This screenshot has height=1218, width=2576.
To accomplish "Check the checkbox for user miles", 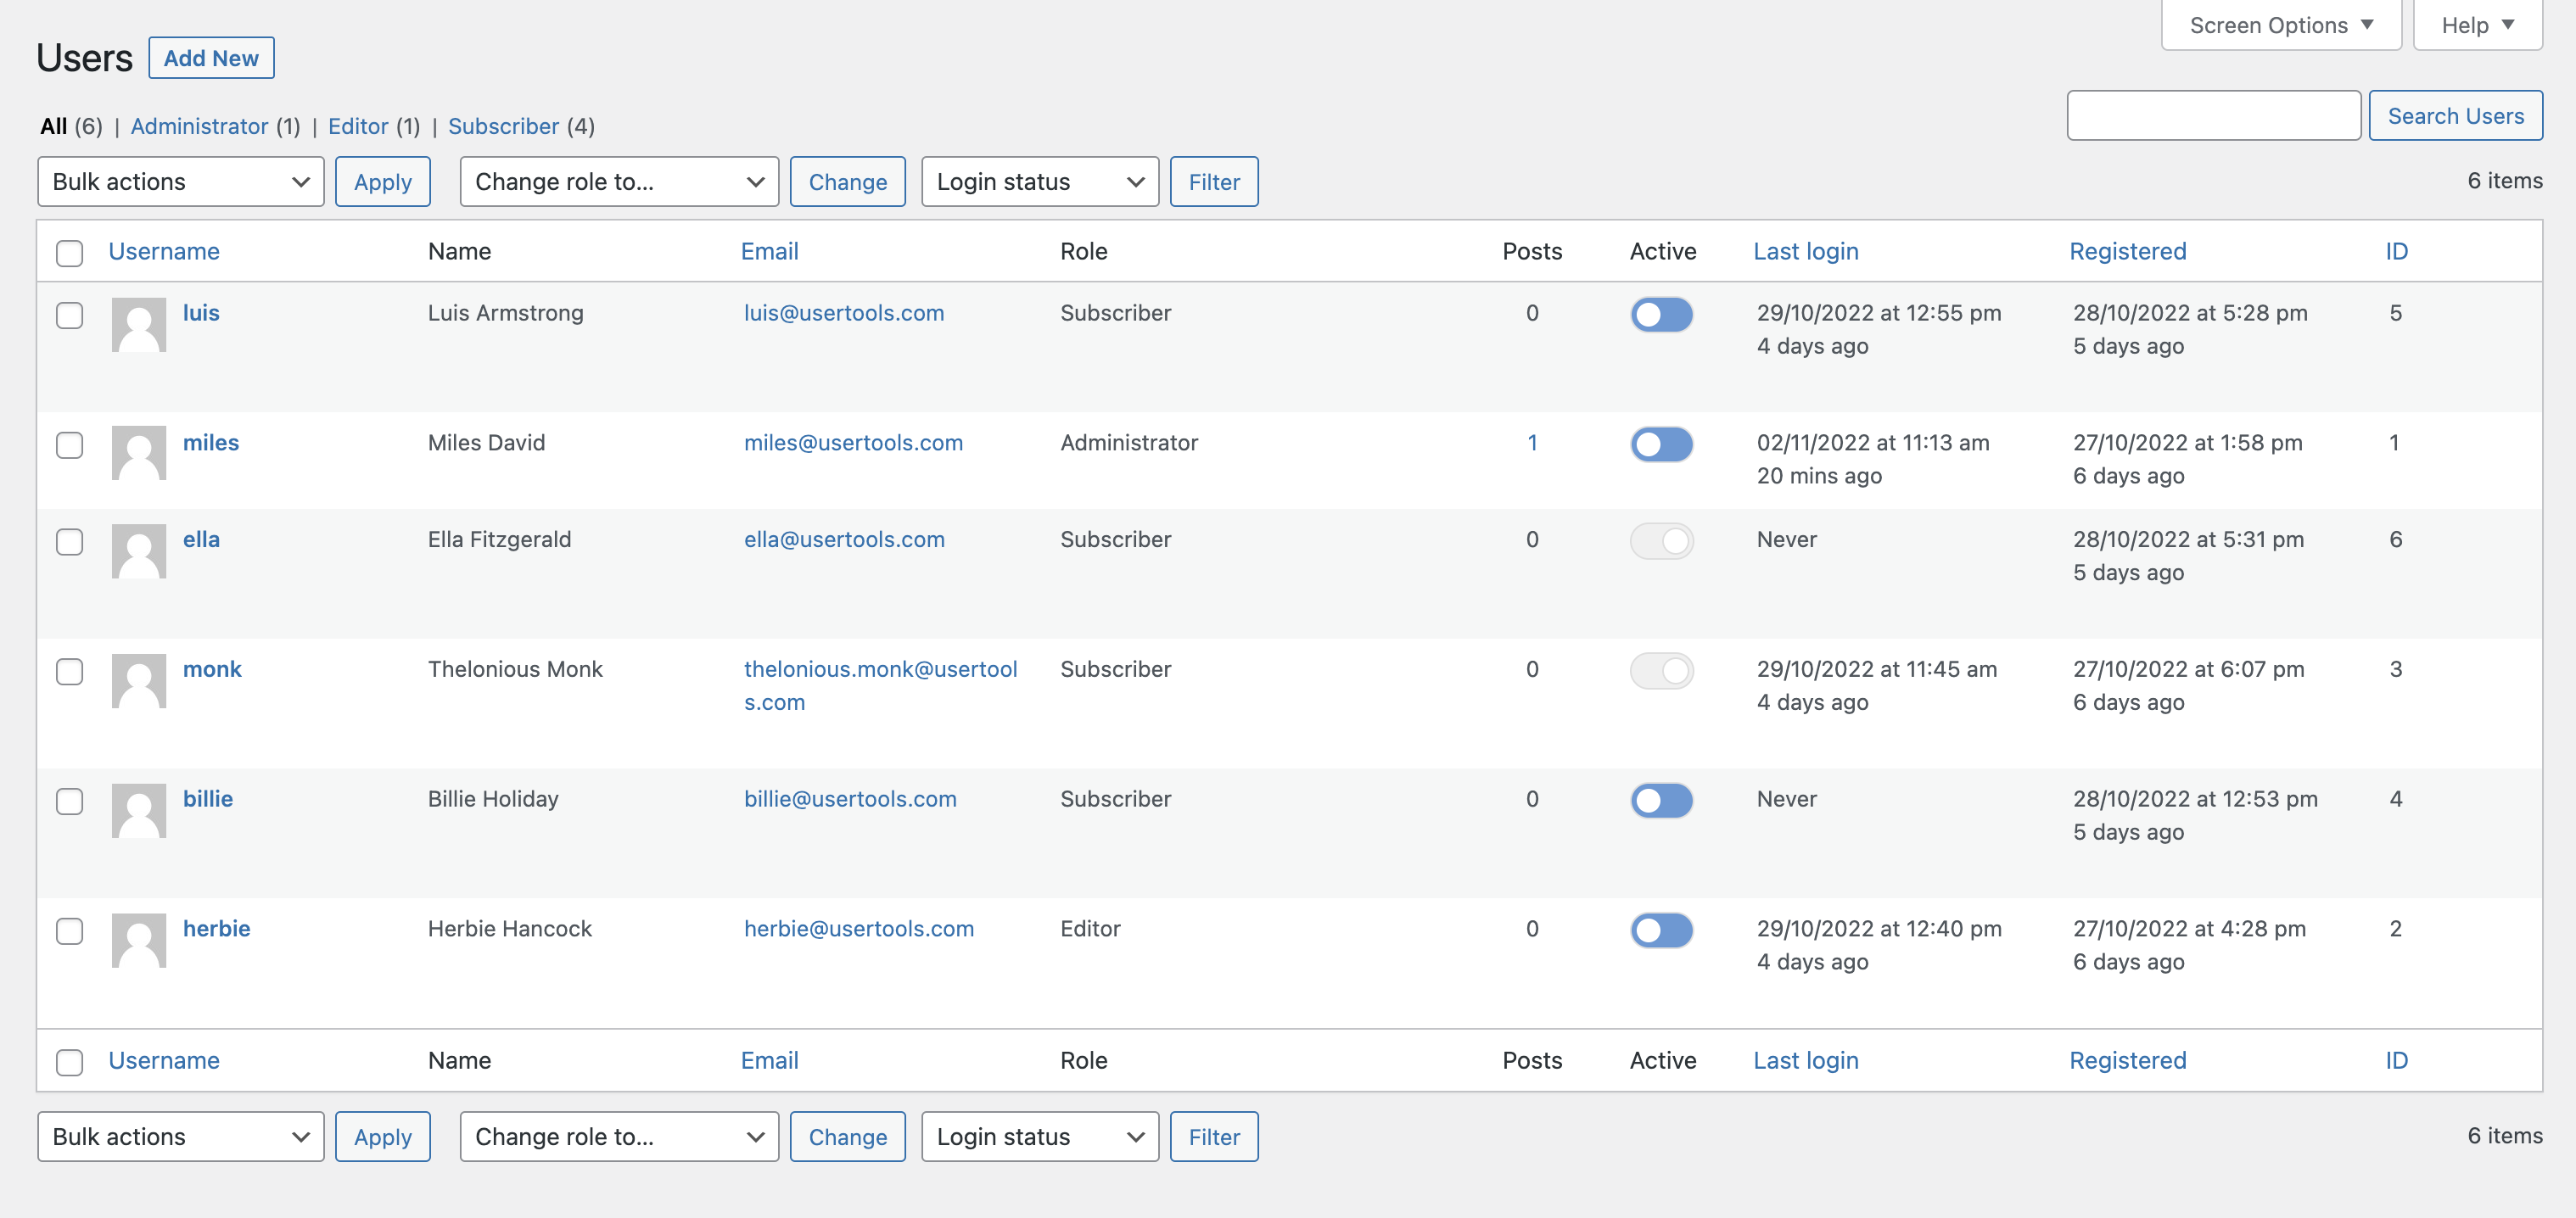I will pos(70,445).
